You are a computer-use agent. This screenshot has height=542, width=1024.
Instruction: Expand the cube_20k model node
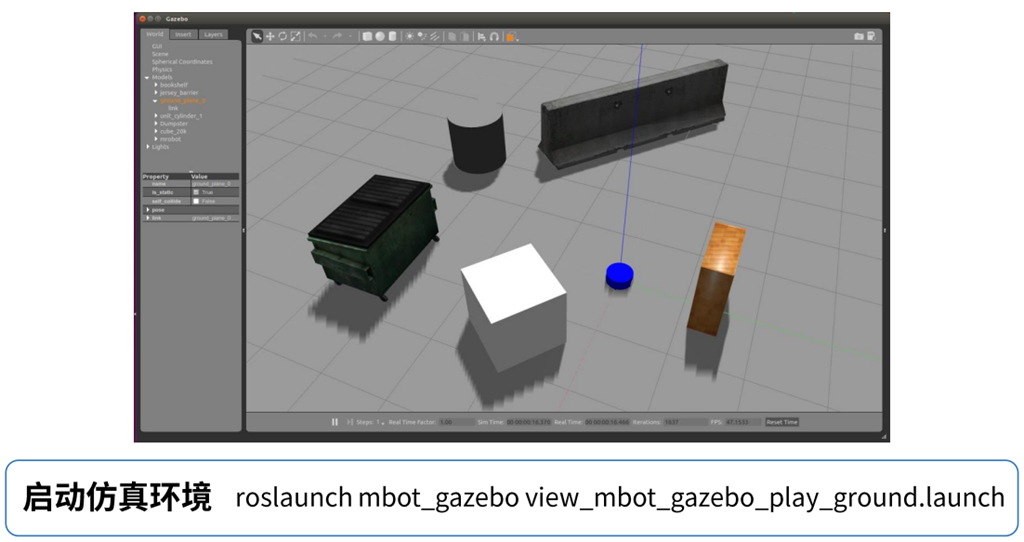[x=155, y=131]
